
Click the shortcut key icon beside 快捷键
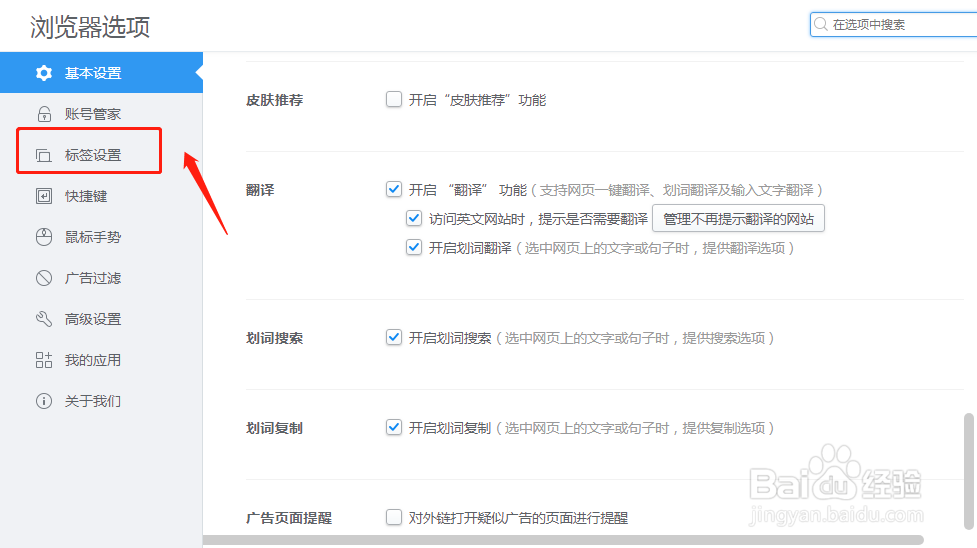point(44,196)
